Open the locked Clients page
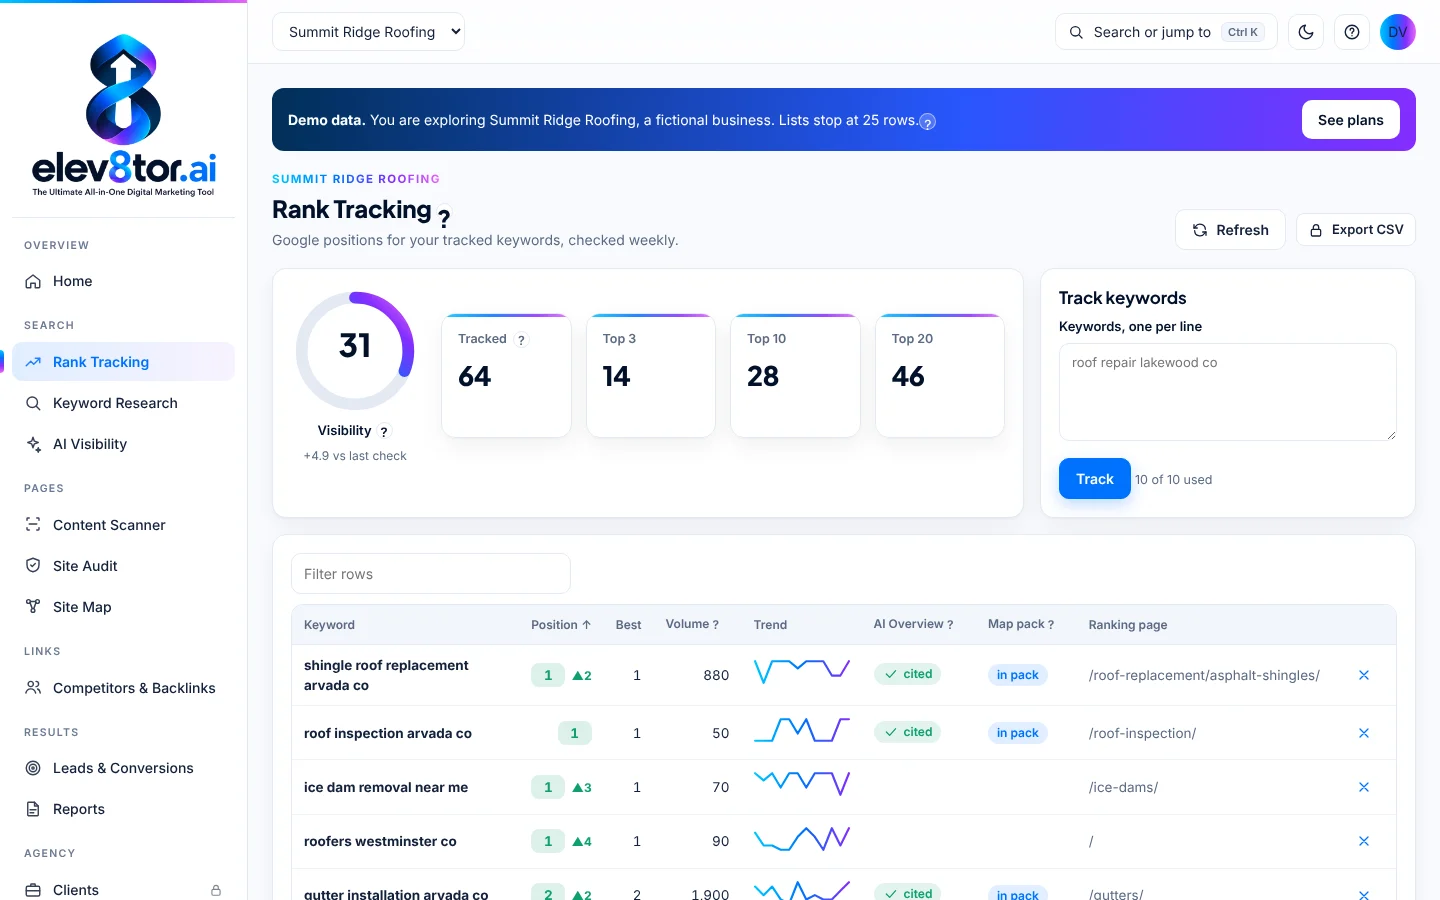The image size is (1440, 900). [123, 889]
